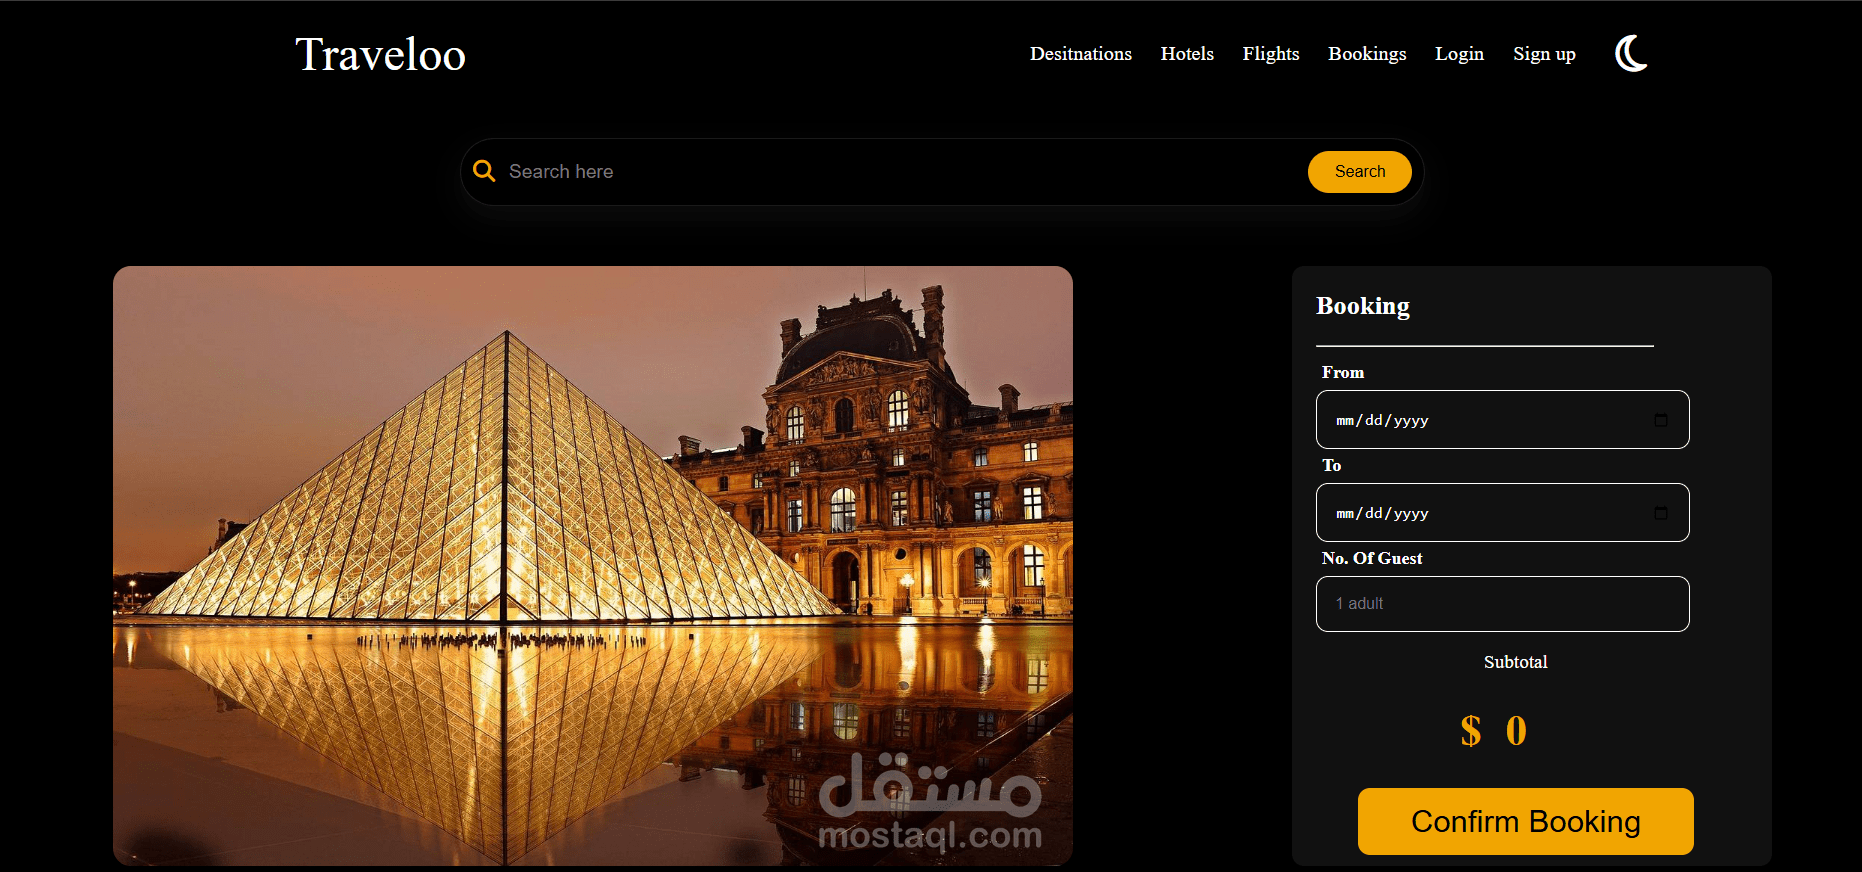Go to Hotels in navigation
This screenshot has width=1862, height=872.
(x=1187, y=54)
